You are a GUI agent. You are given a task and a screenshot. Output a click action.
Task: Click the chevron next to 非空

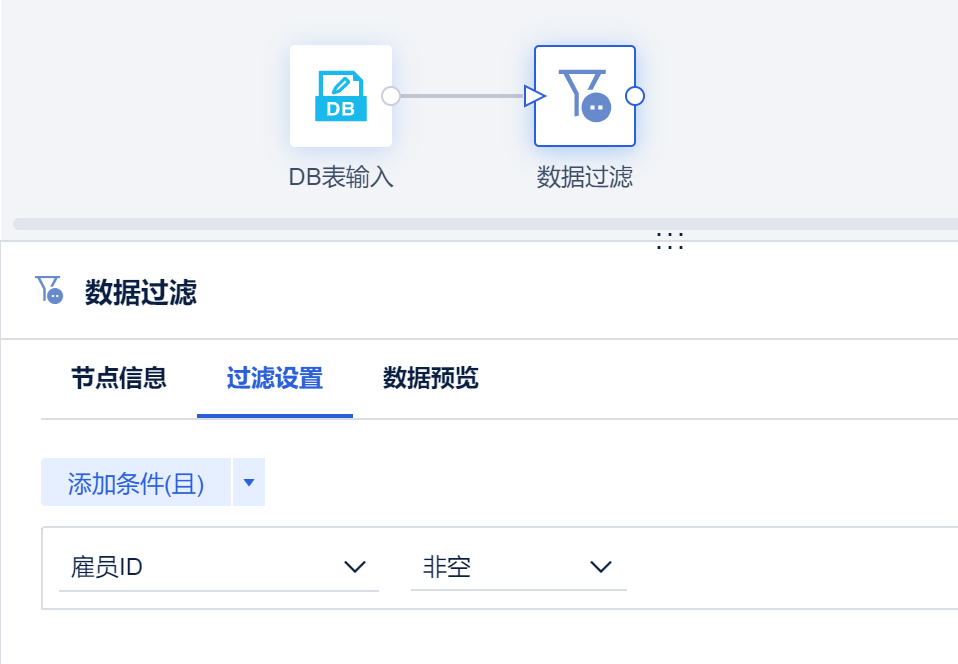pos(600,568)
